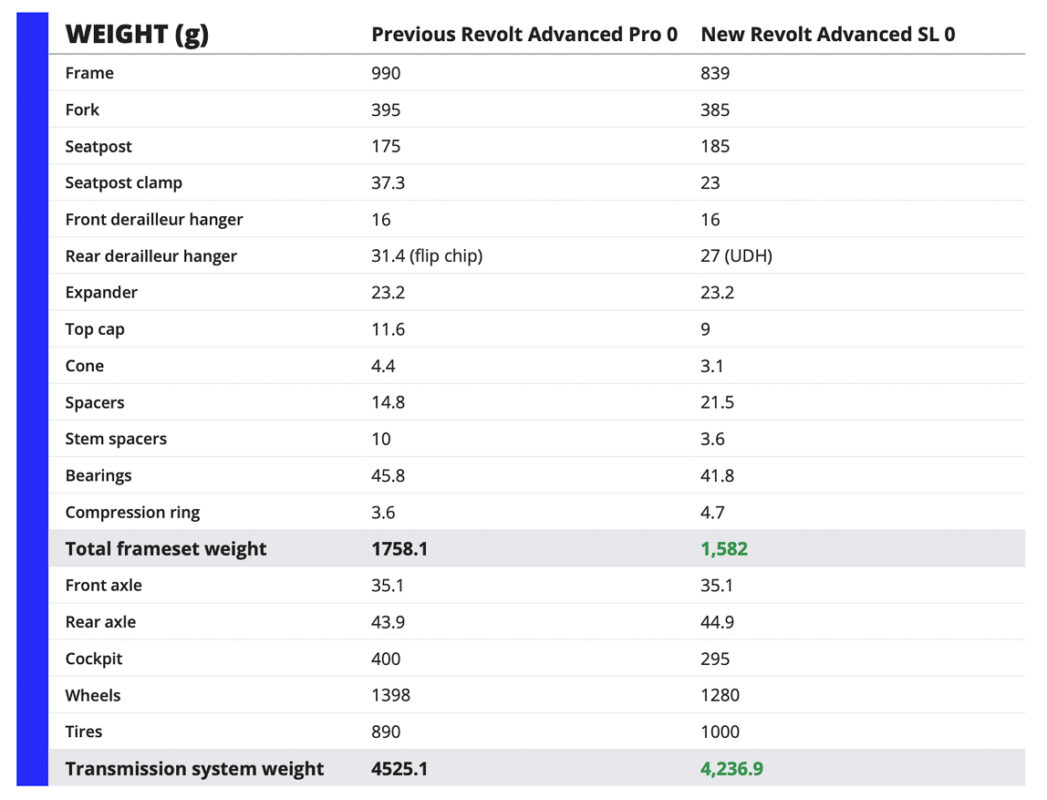Click the Wheels value 1398
1047x800 pixels.
(x=391, y=695)
